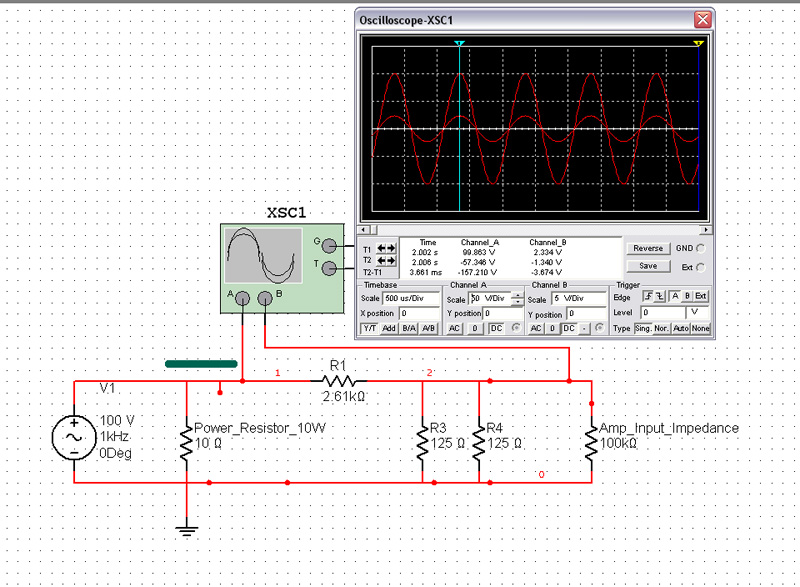Move cursor T2 left with its arrow
Image resolution: width=800 pixels, height=587 pixels.
(381, 261)
